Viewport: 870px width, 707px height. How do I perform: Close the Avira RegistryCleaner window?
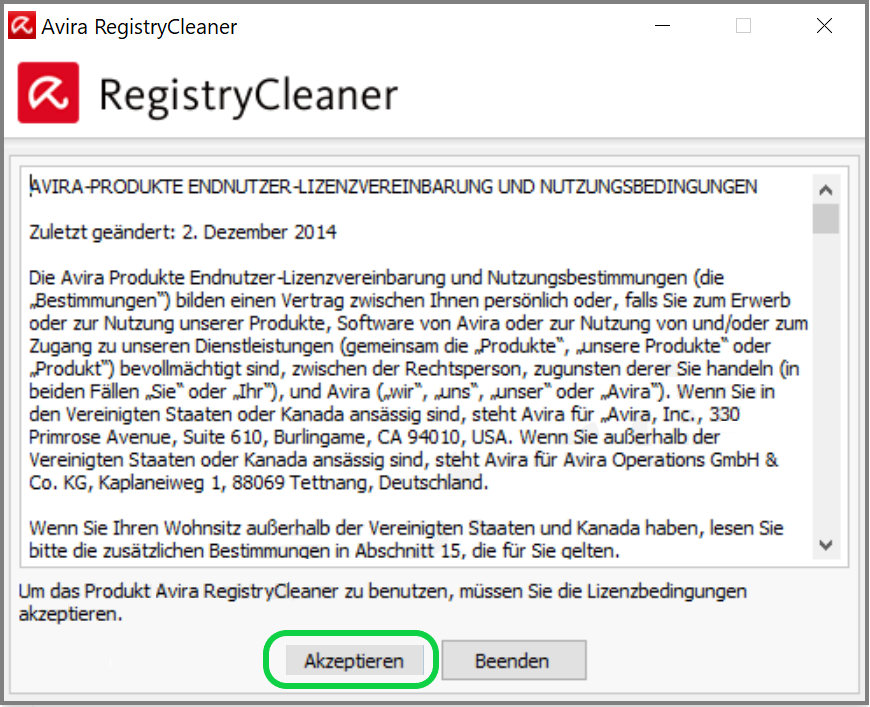[825, 26]
